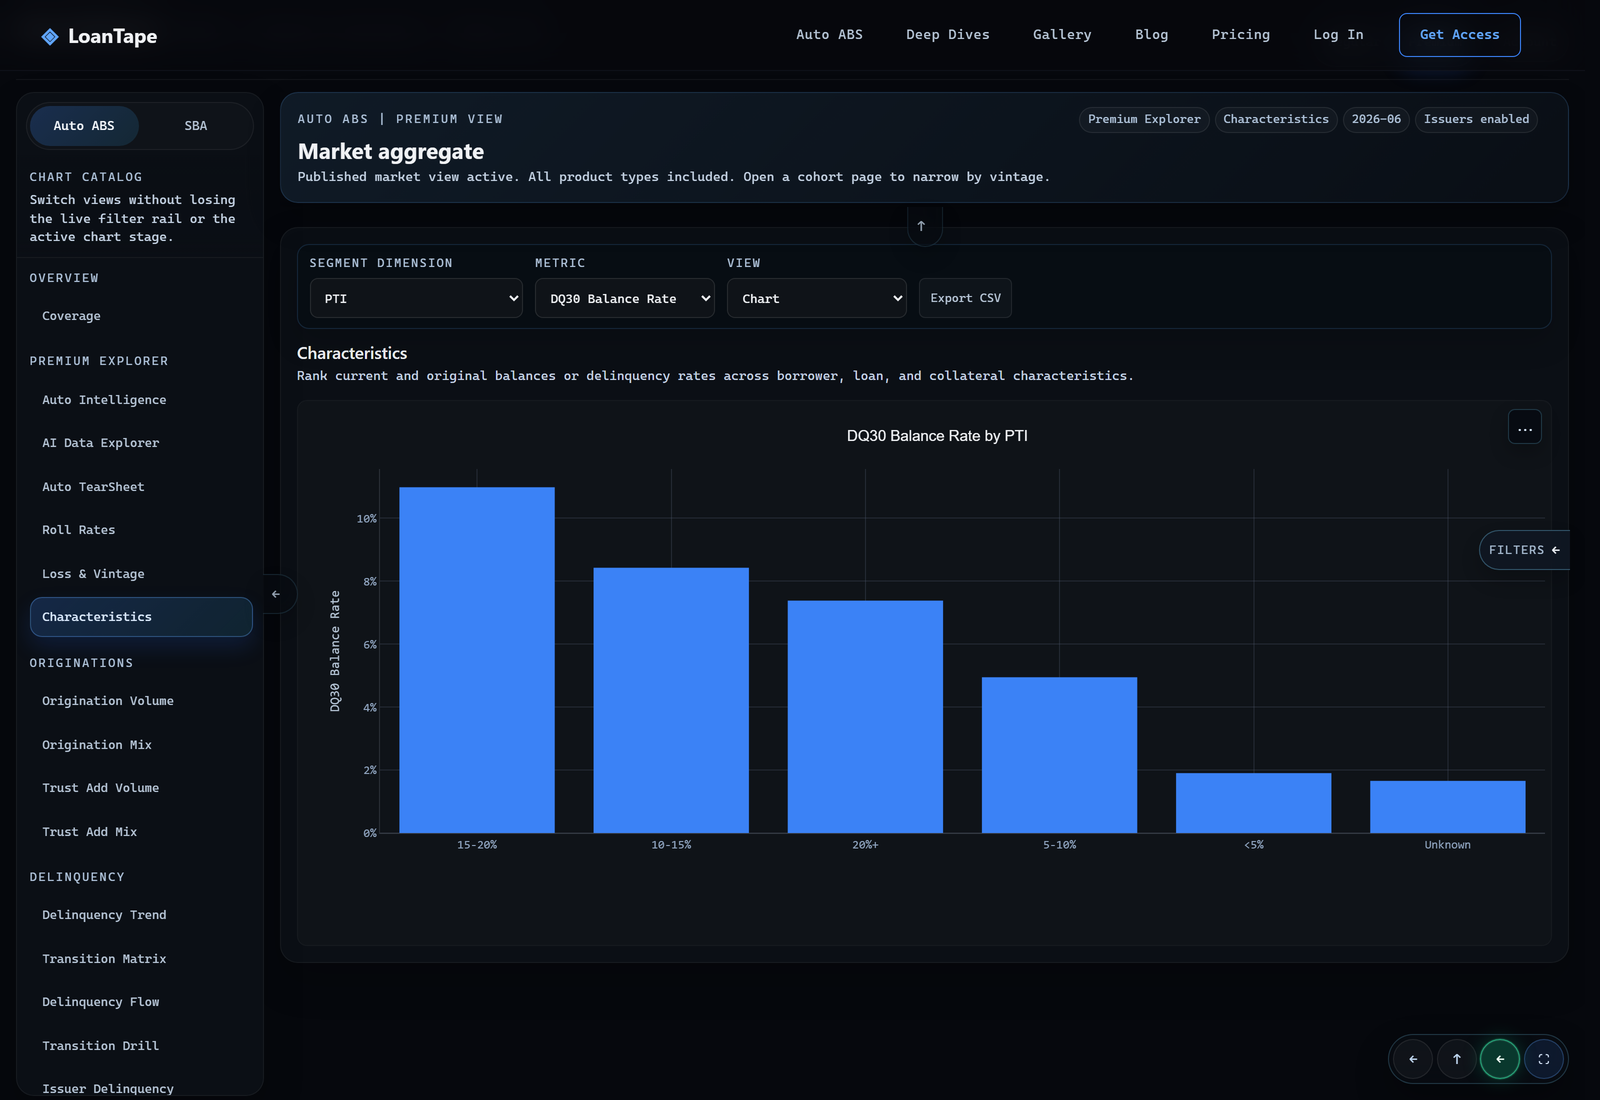
Task: Click the 2026-06 period chip
Action: point(1376,119)
